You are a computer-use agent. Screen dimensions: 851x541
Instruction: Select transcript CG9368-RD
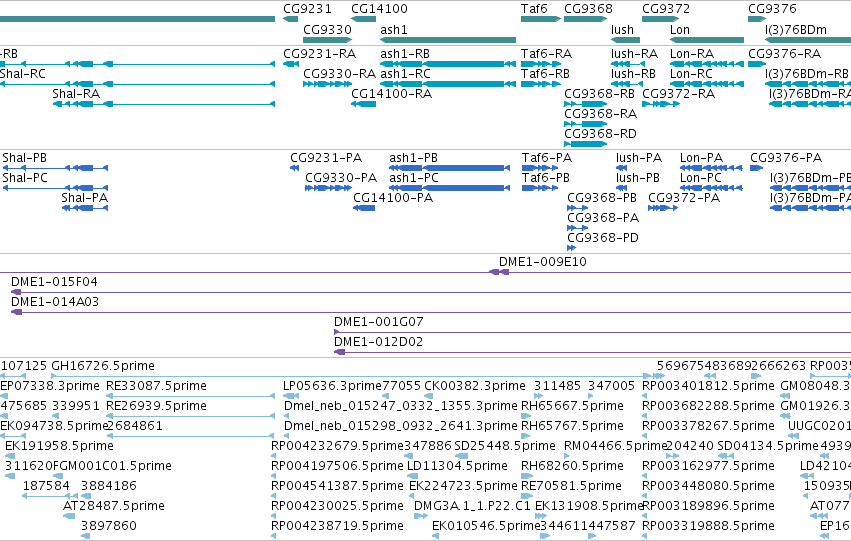click(x=586, y=144)
